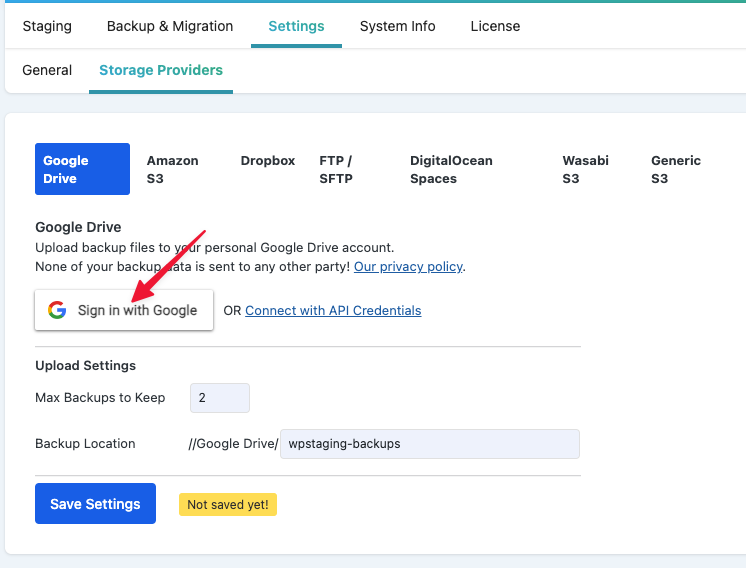Open the Staging tab

(47, 26)
